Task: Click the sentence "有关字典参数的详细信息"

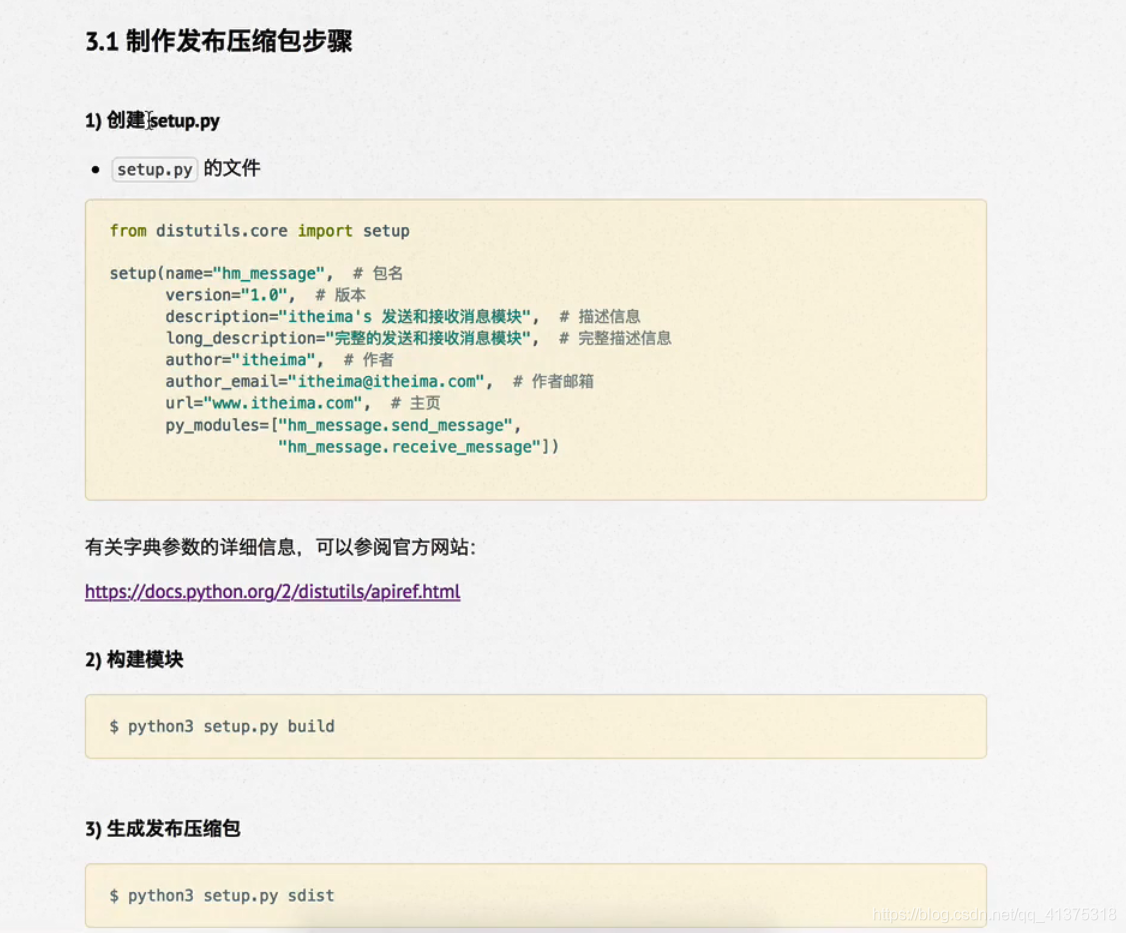Action: coord(190,547)
